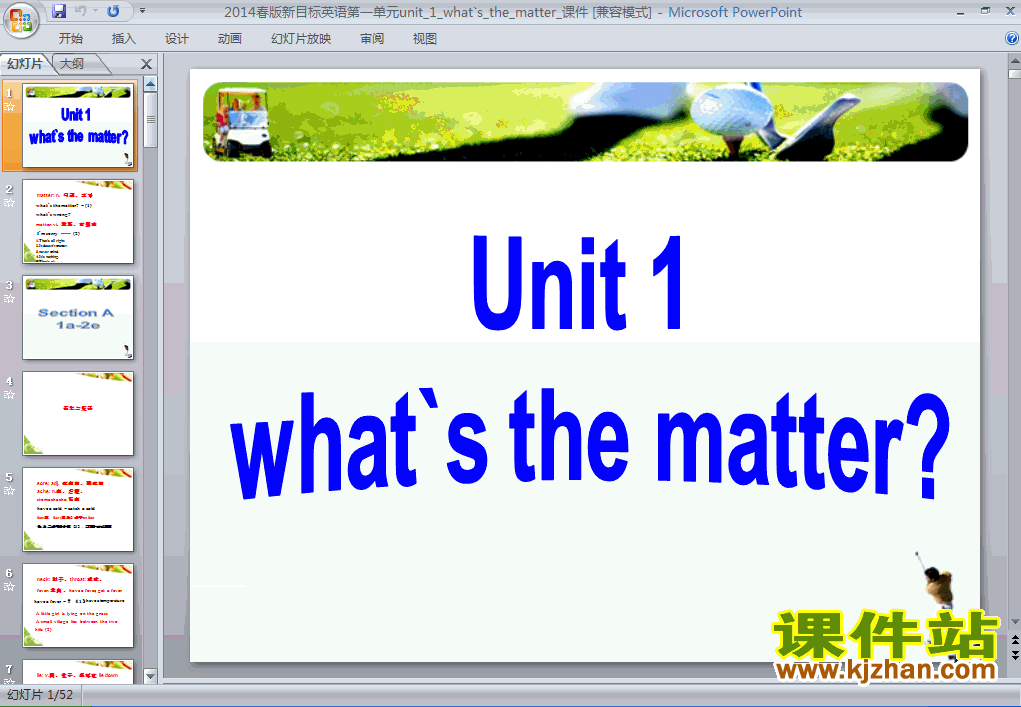The width and height of the screenshot is (1021, 707).
Task: Open the 设计 ribbon tab
Action: [x=176, y=38]
